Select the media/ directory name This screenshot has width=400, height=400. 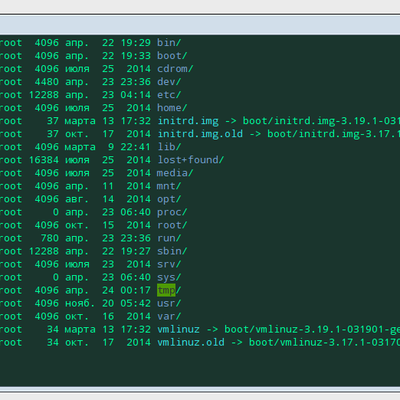click(x=175, y=173)
